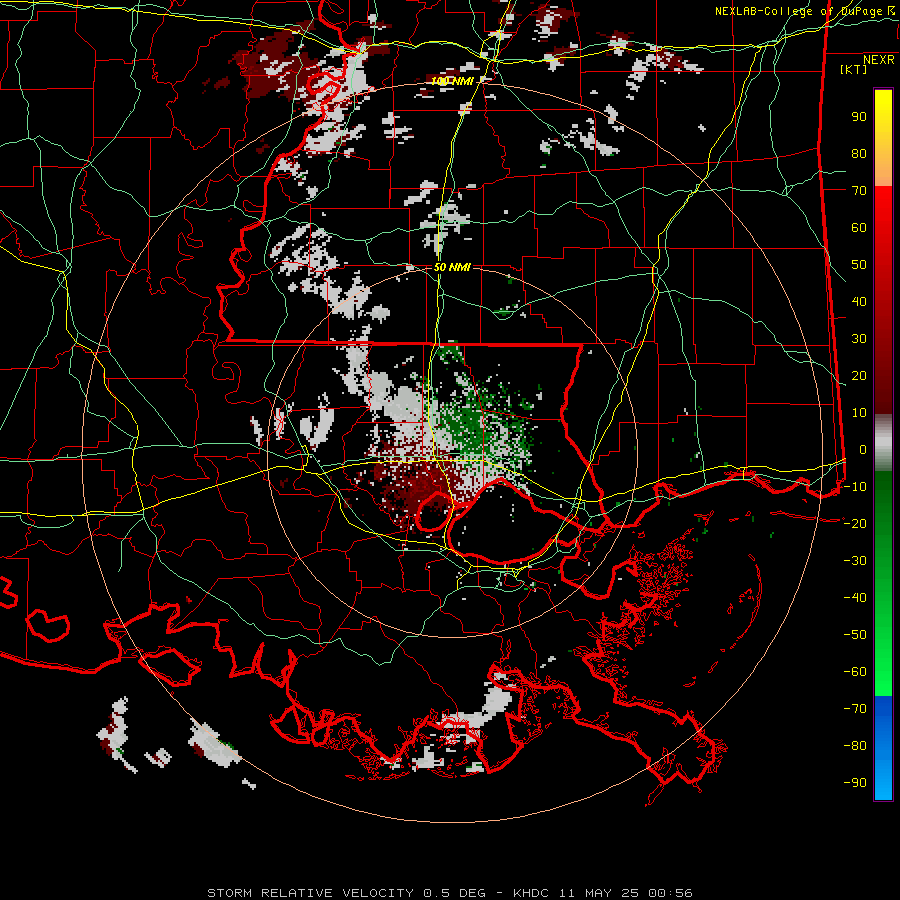The height and width of the screenshot is (900, 900).
Task: Click the KHDC station identifier in the caption
Action: click(x=531, y=893)
